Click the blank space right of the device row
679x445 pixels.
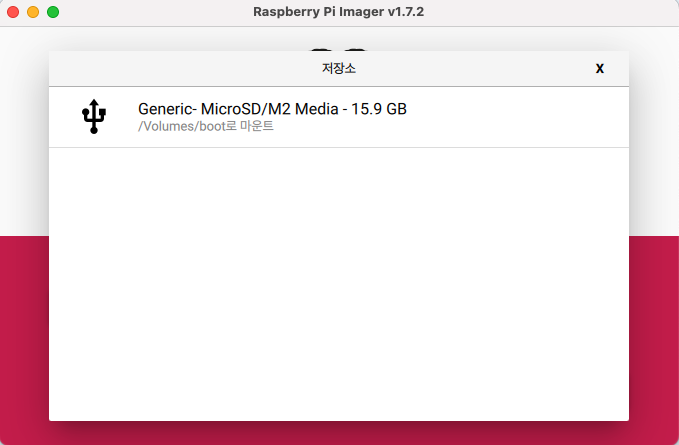point(517,117)
